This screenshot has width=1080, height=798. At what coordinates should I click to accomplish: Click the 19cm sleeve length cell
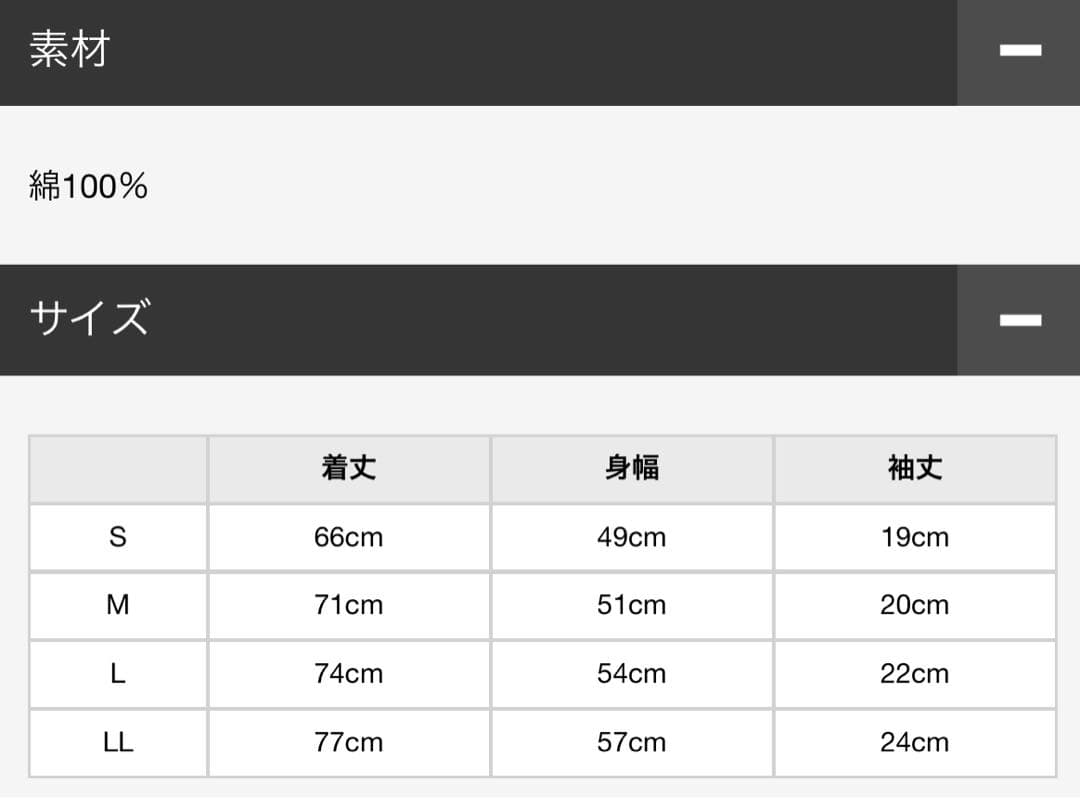pos(914,537)
